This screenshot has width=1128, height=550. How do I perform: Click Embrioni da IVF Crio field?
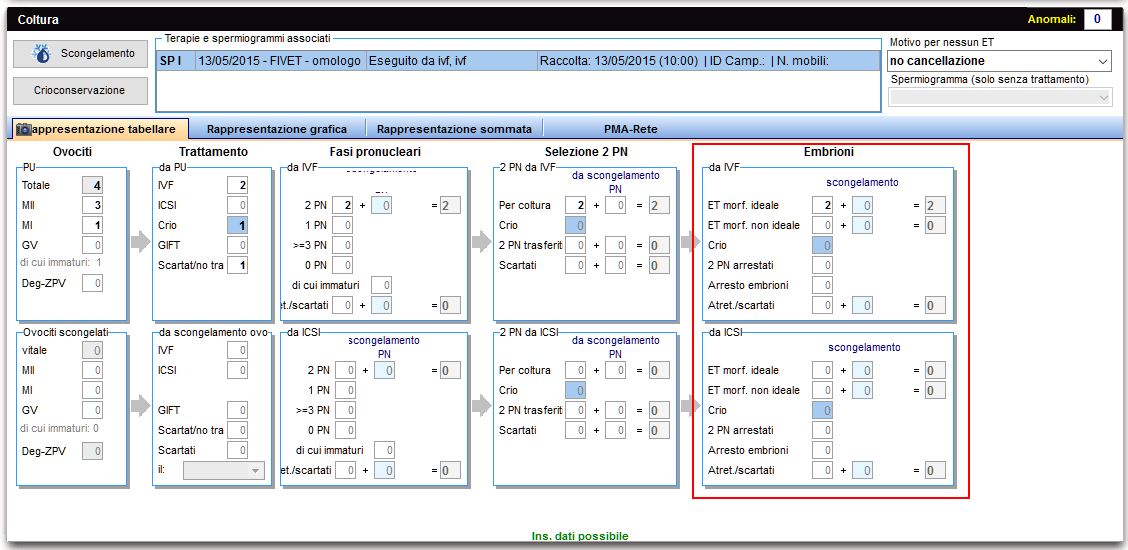click(822, 246)
